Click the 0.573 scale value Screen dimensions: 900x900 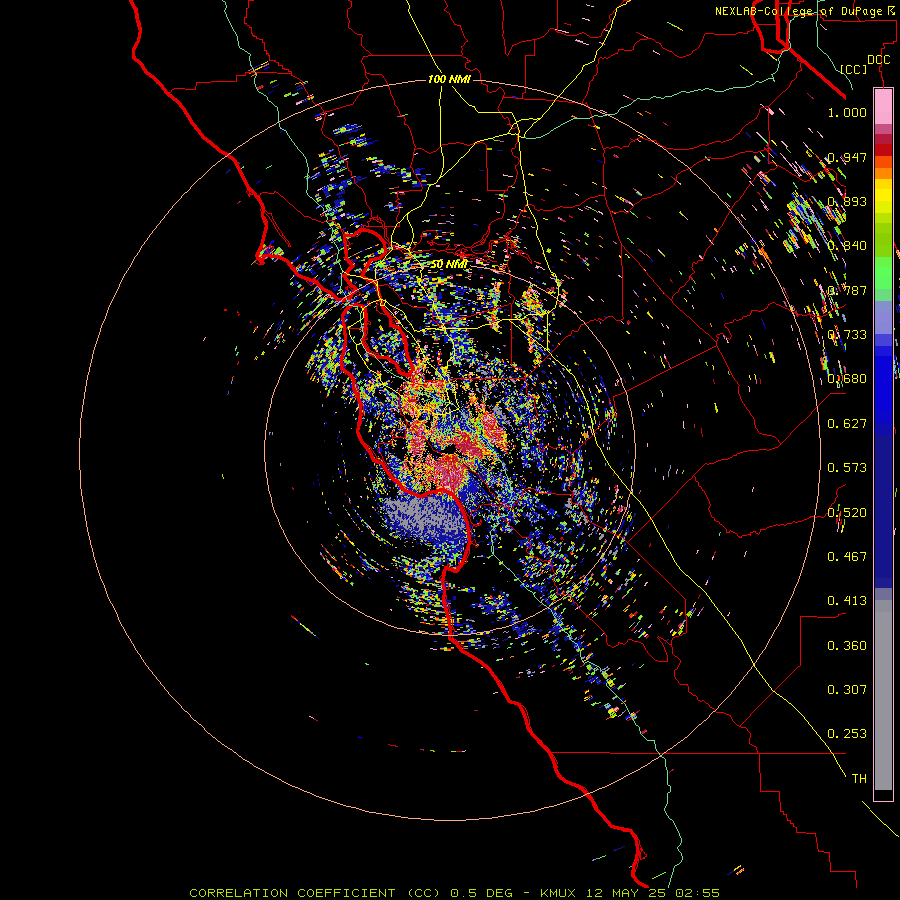(847, 468)
